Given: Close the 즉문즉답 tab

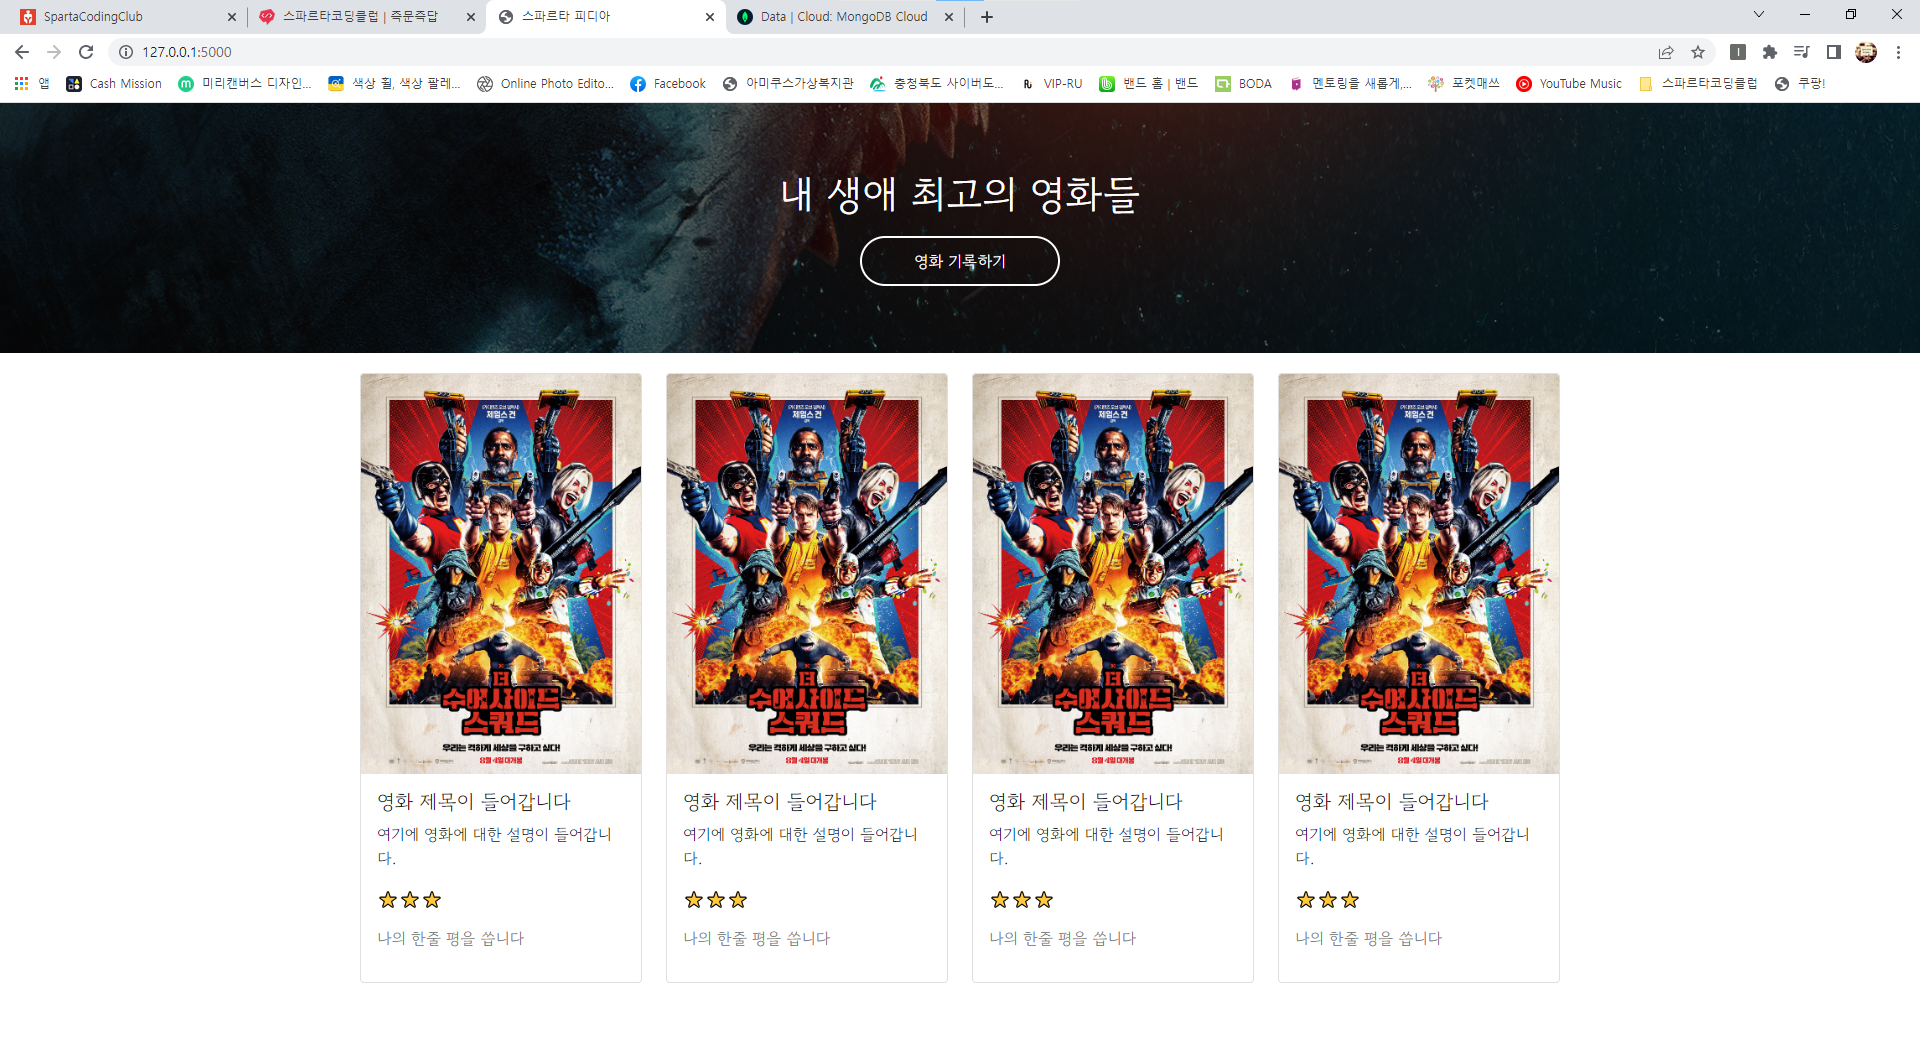Looking at the screenshot, I should [471, 17].
